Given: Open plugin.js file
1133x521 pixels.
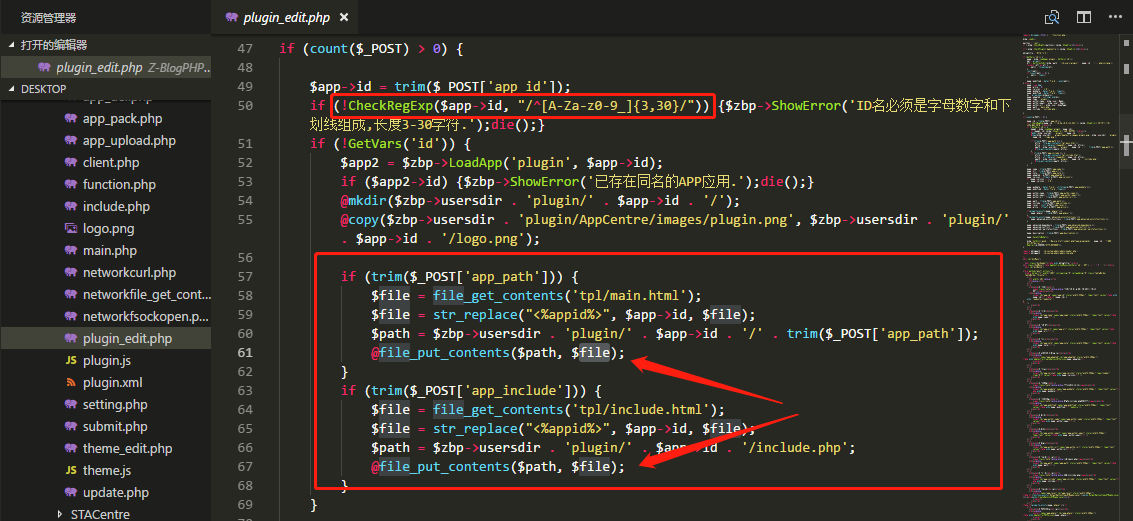Looking at the screenshot, I should pos(106,361).
